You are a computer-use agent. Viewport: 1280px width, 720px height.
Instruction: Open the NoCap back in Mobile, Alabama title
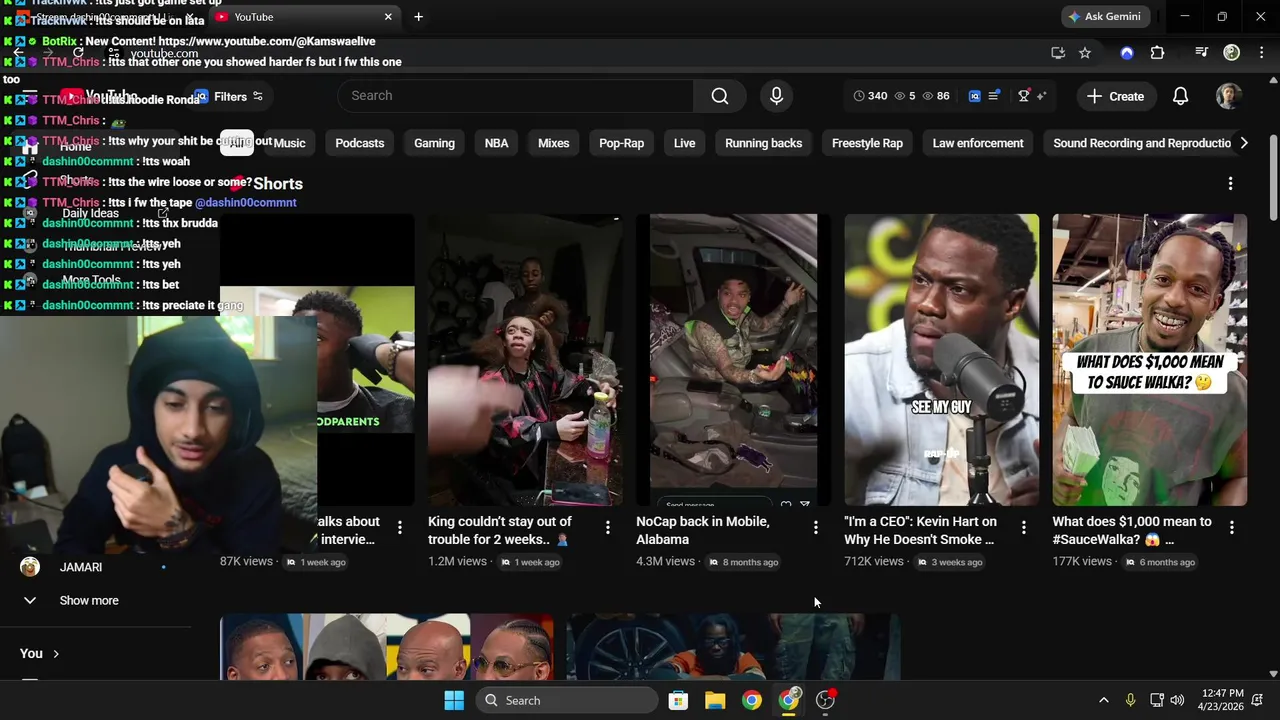pyautogui.click(x=702, y=530)
